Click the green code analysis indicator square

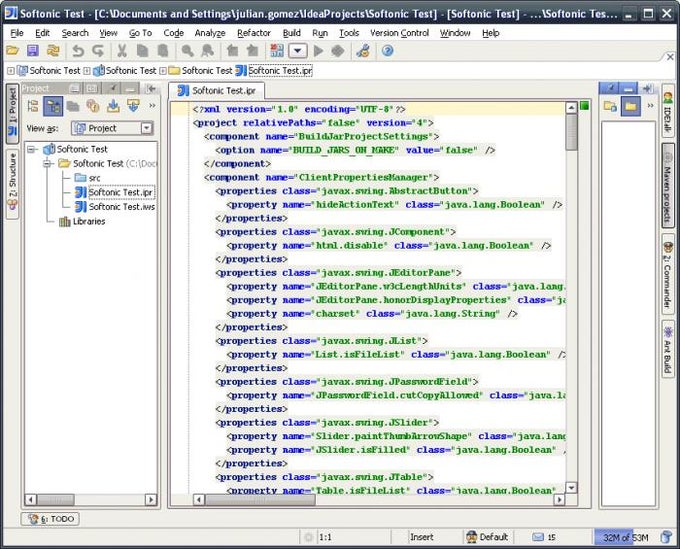point(584,105)
